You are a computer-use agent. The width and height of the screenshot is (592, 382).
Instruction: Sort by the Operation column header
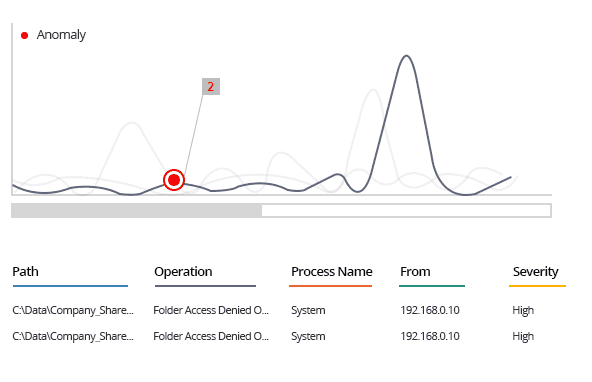click(x=183, y=271)
